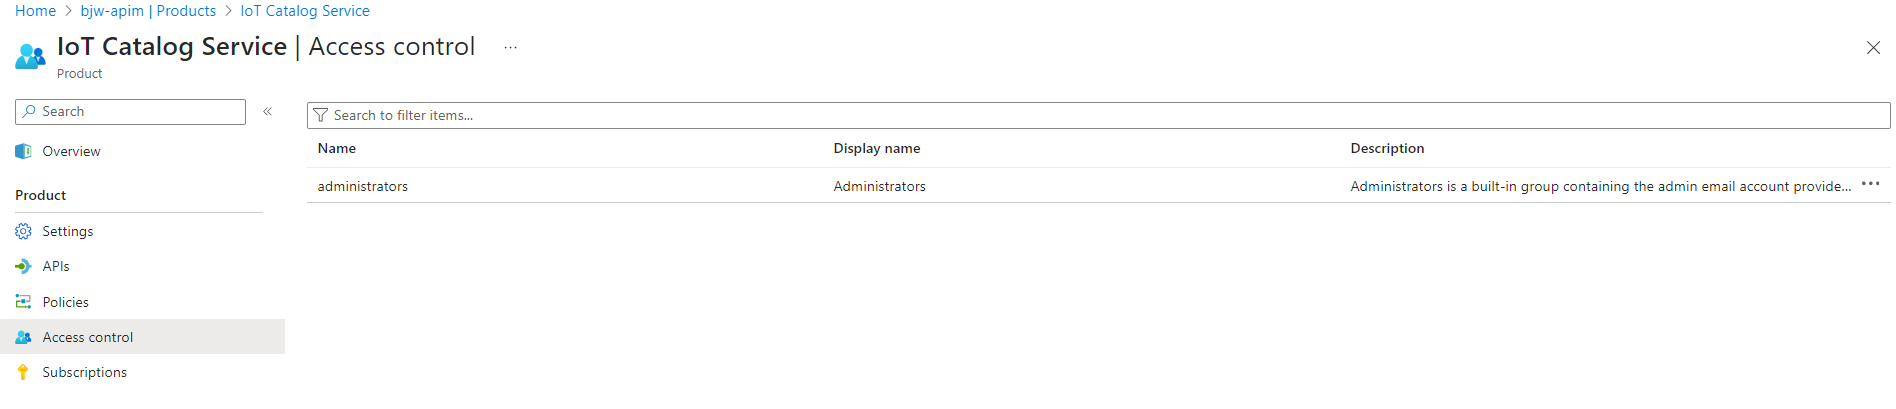The width and height of the screenshot is (1896, 409).
Task: Select the administrators group row
Action: pyautogui.click(x=1098, y=186)
